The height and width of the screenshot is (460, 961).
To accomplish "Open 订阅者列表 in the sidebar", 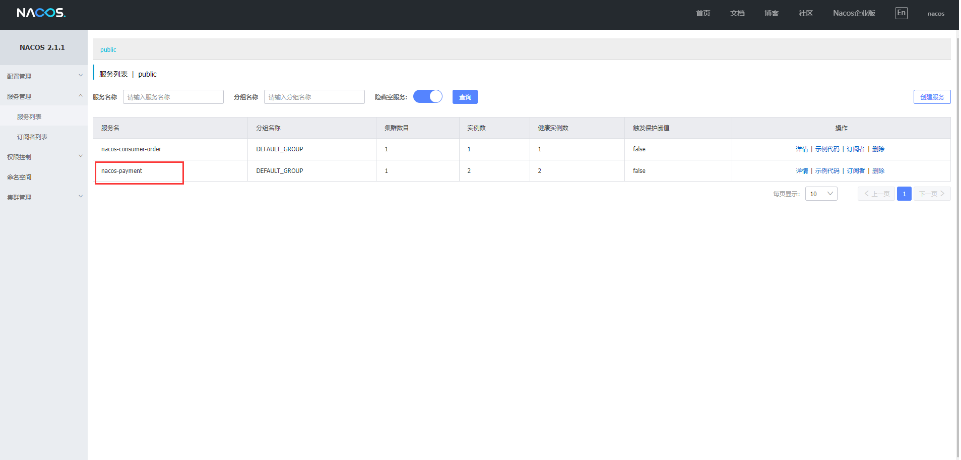I will pyautogui.click(x=32, y=137).
